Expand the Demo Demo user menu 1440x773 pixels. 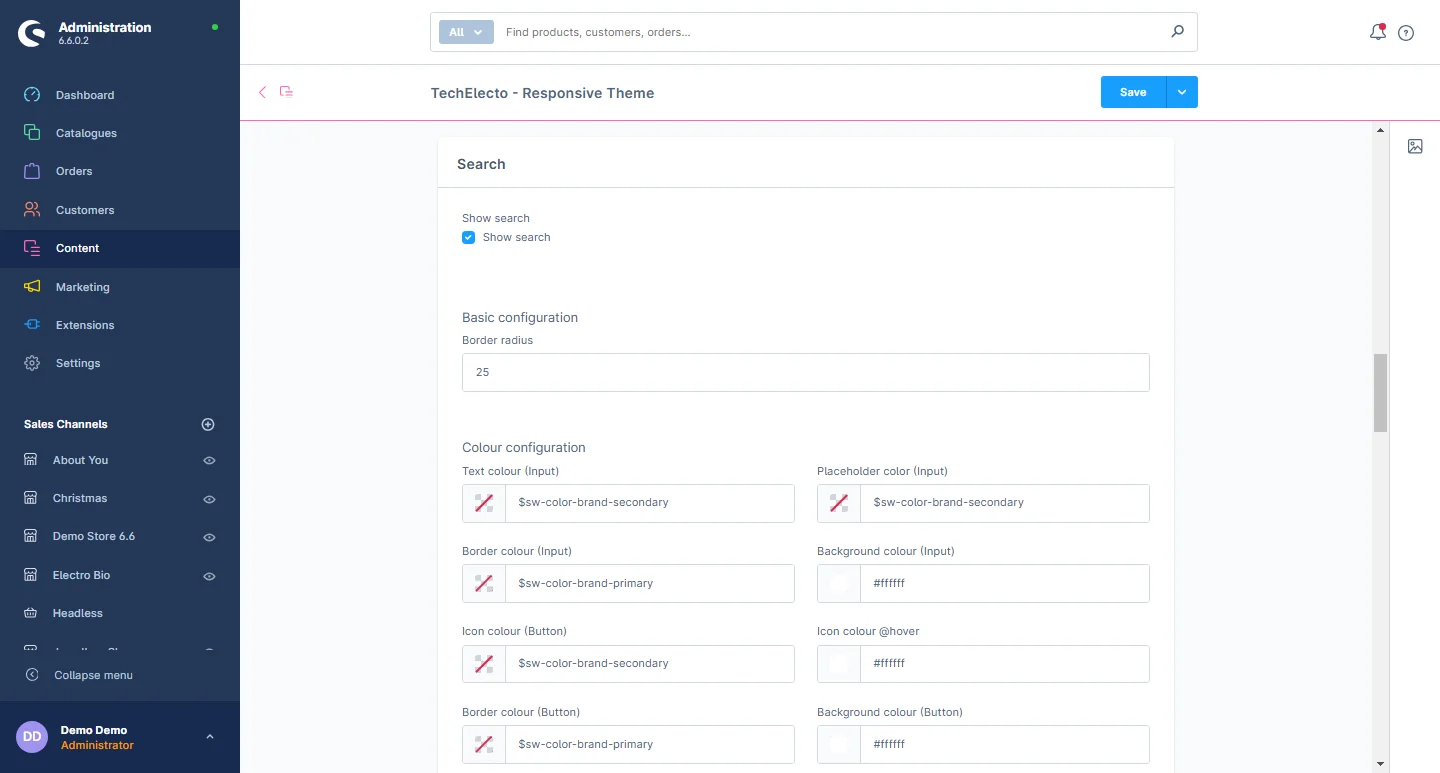210,737
